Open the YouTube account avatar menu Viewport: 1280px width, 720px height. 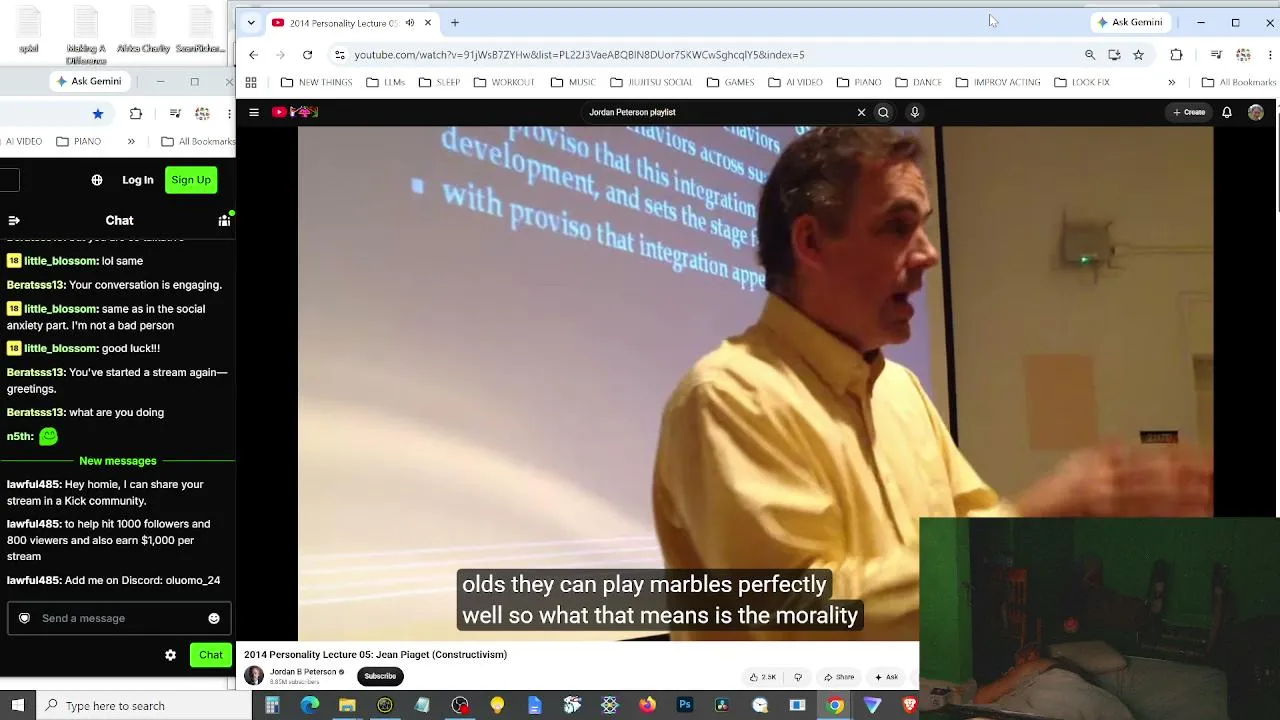pyautogui.click(x=1256, y=112)
